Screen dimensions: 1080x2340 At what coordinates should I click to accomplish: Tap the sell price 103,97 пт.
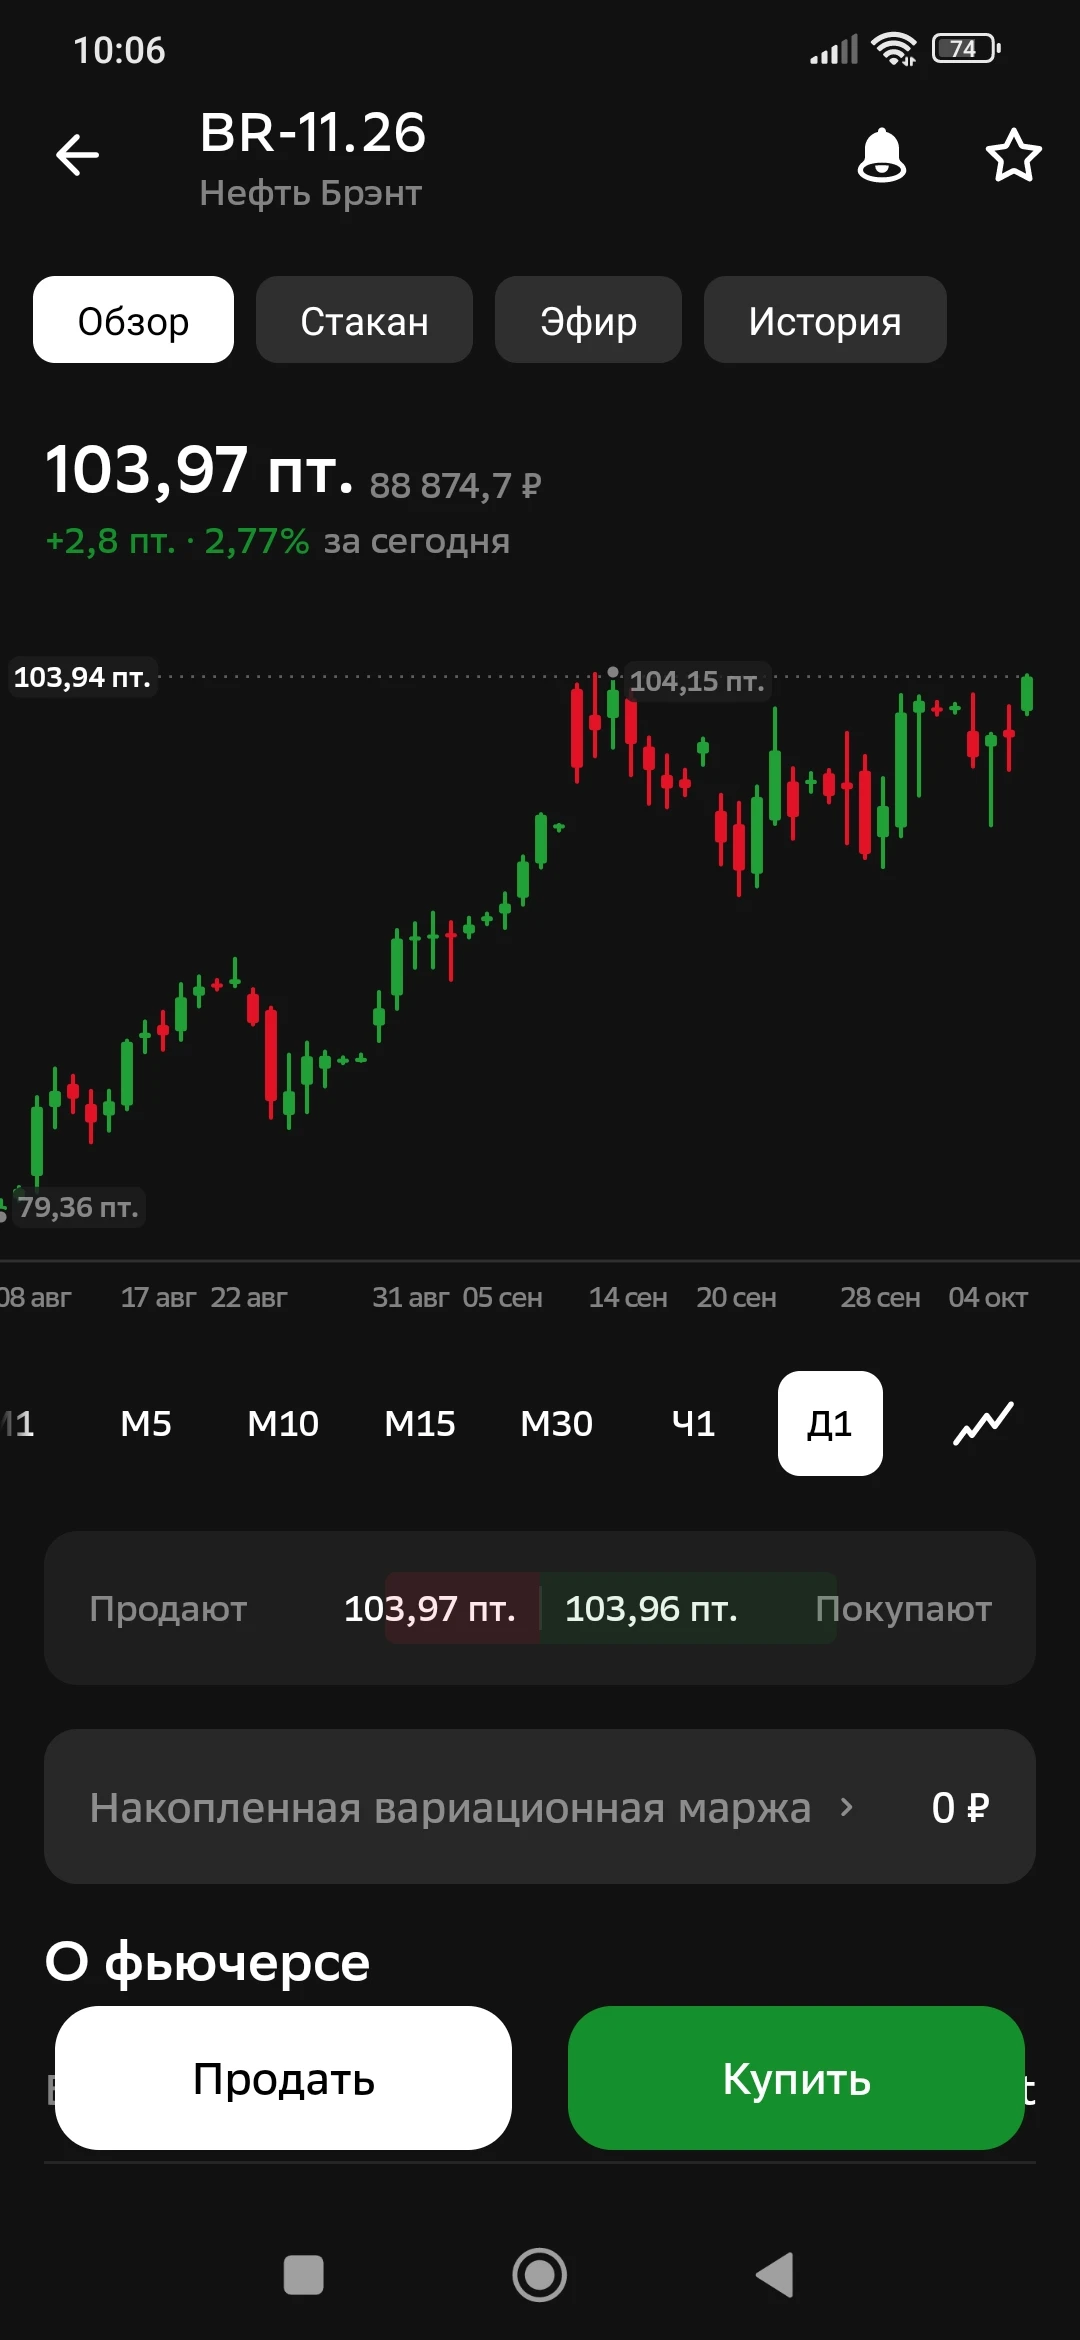pos(430,1608)
